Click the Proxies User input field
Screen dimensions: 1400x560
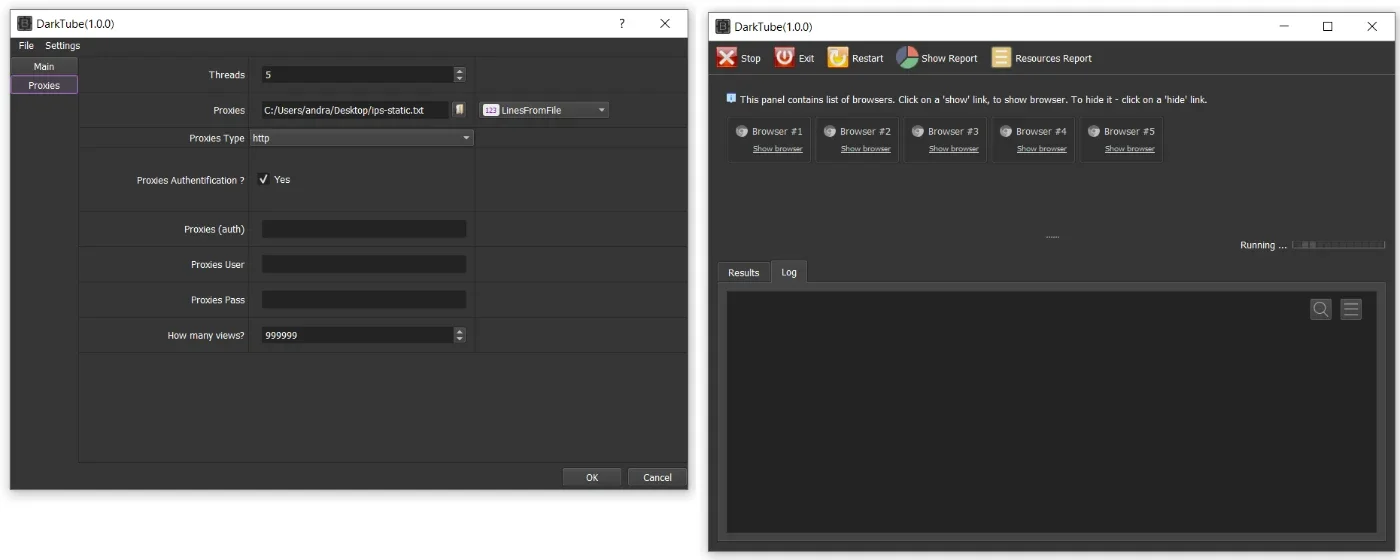[x=364, y=265]
